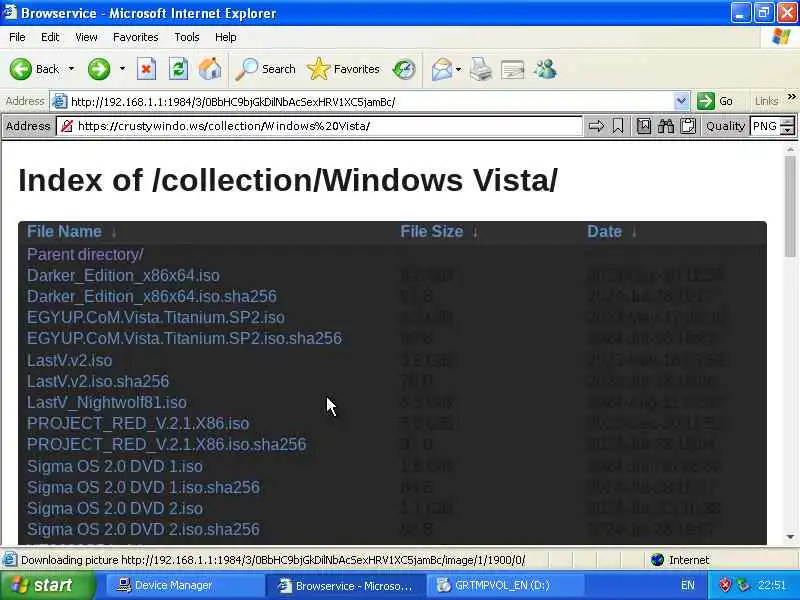Screen dimensions: 800x600
Task: Open the File menu
Action: click(x=17, y=37)
